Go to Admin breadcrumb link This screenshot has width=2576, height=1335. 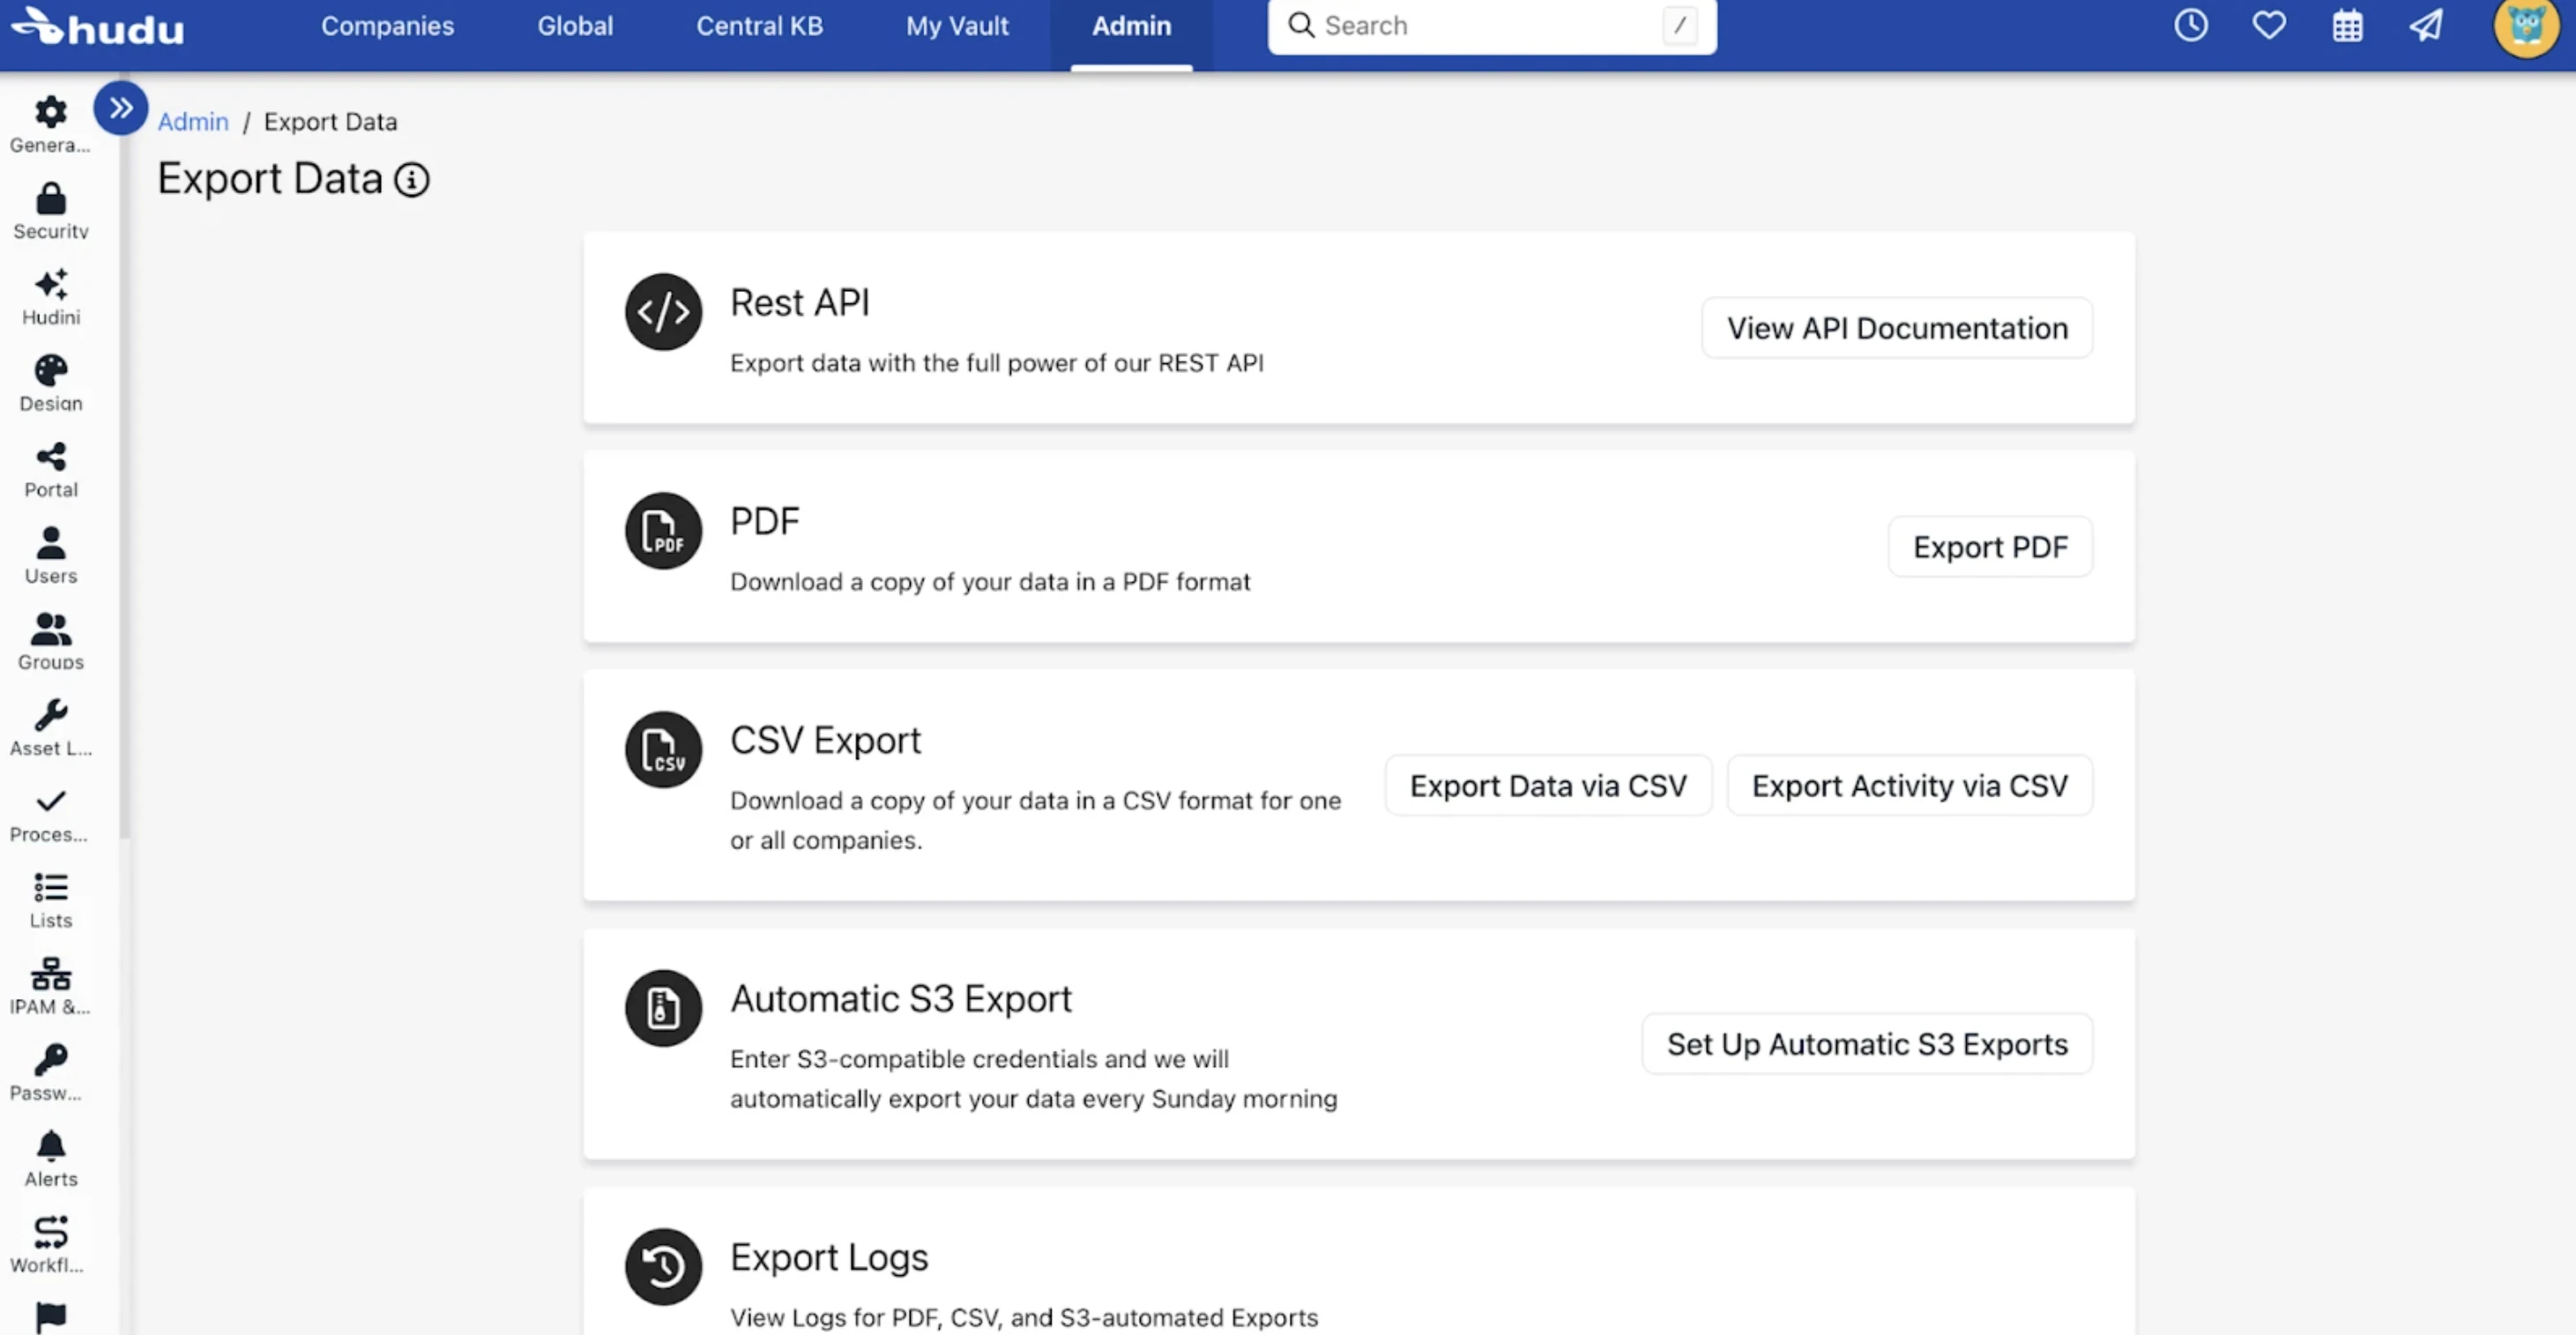pos(193,122)
